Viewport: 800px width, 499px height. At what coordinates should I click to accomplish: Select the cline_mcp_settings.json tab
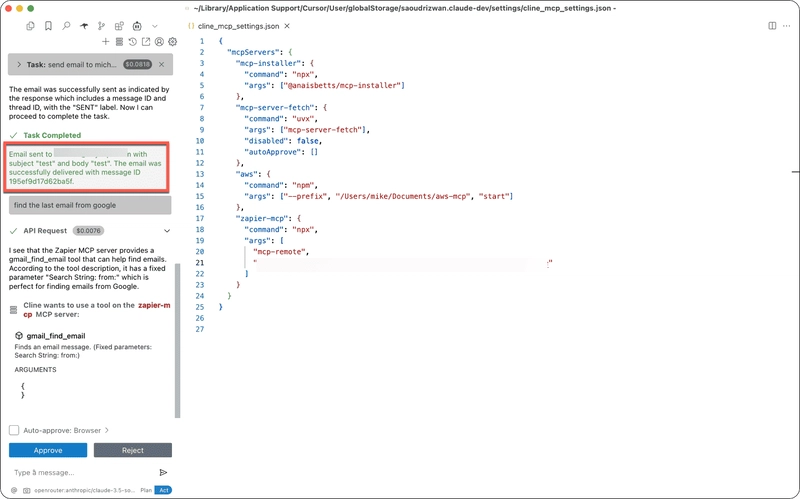coord(238,26)
